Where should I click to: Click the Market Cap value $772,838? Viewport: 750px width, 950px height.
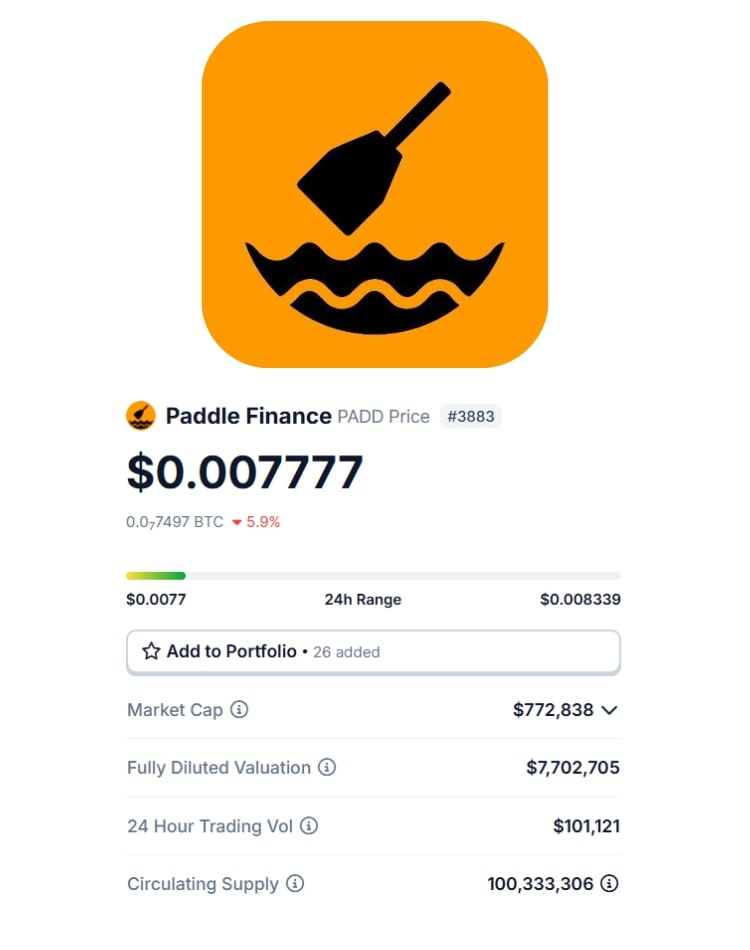click(x=553, y=709)
